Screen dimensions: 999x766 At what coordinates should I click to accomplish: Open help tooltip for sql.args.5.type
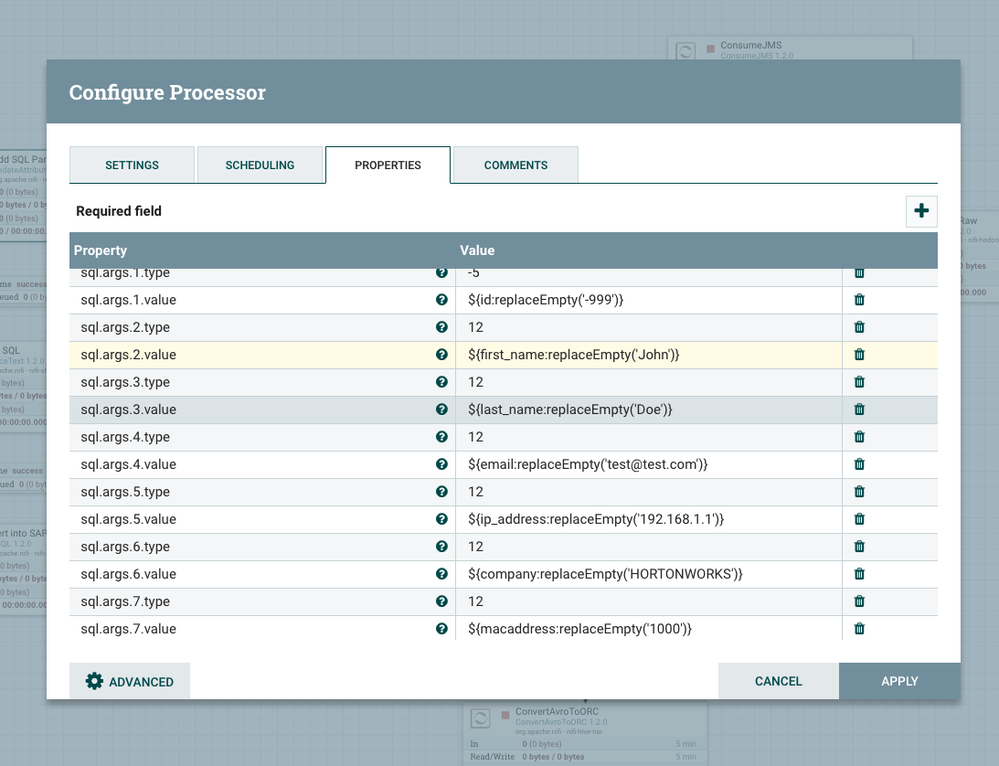pyautogui.click(x=441, y=492)
